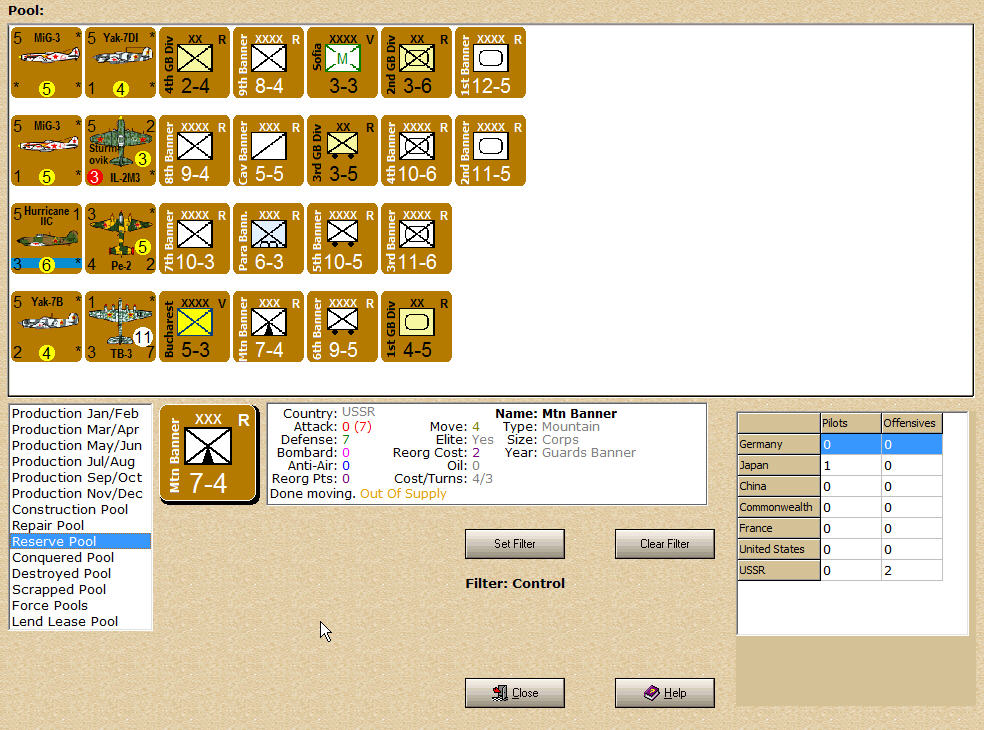Open Production Sep/Oct pool
Screen dimensions: 984x730
(x=80, y=478)
